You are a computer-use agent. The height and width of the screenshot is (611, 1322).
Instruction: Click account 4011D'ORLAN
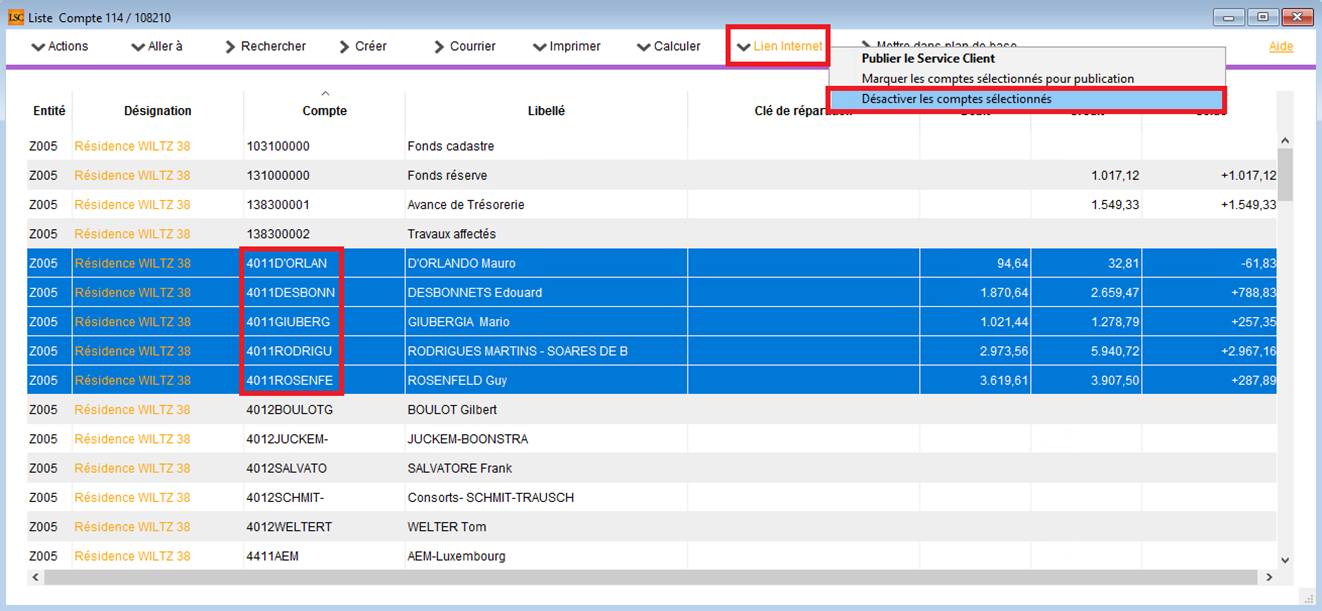click(x=287, y=263)
